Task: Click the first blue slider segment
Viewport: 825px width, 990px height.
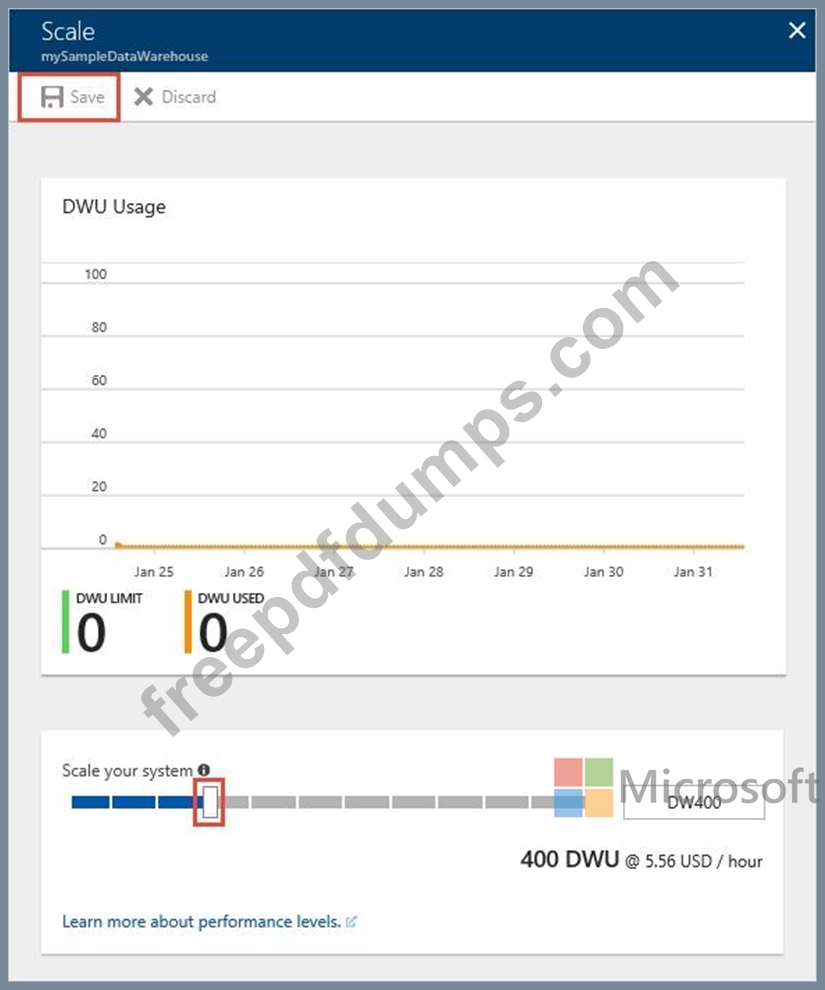Action: point(90,802)
